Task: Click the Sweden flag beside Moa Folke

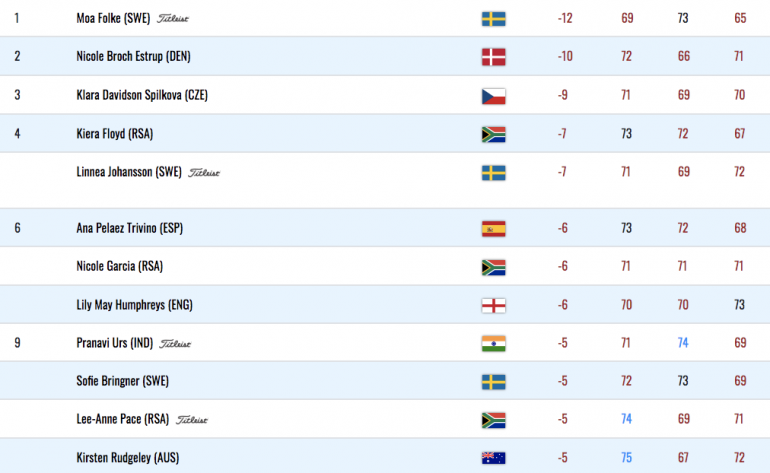Action: tap(494, 19)
